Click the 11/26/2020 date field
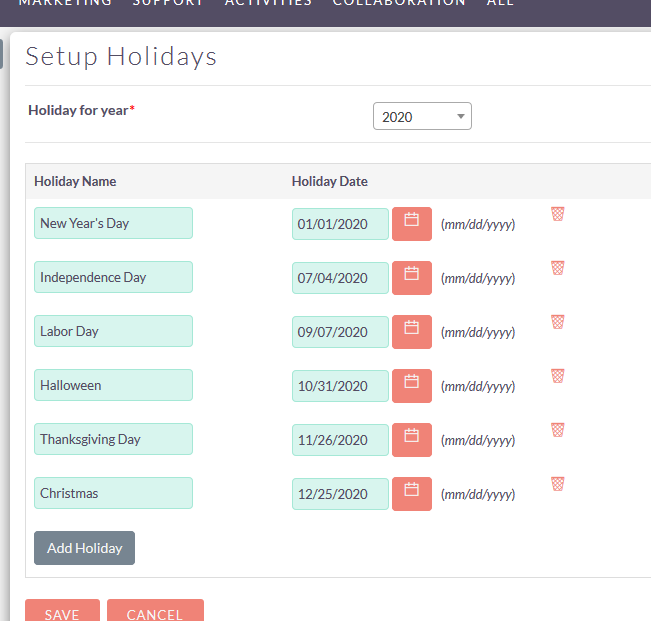Image resolution: width=651 pixels, height=621 pixels. point(340,440)
